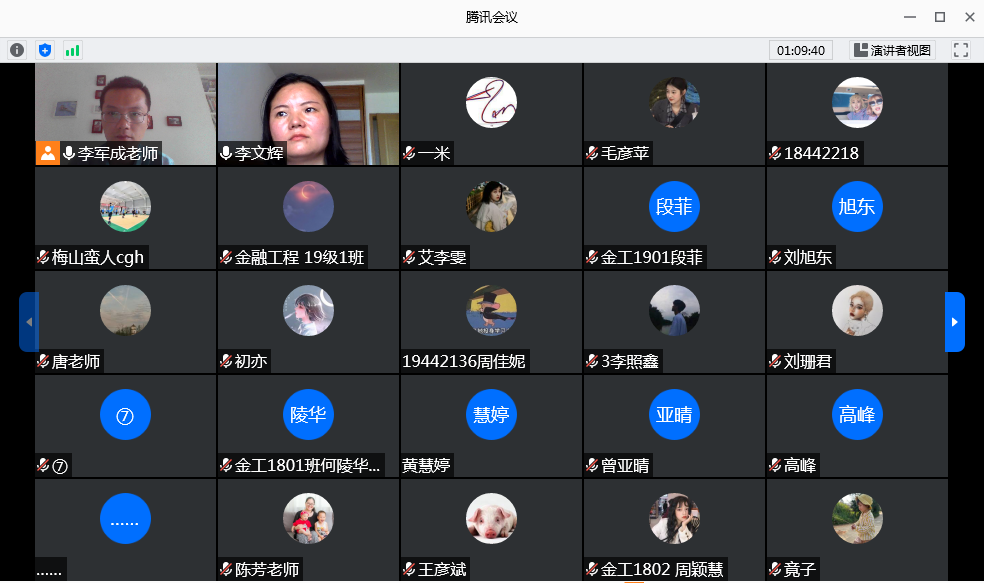This screenshot has height=583, width=984.
Task: Check the green network signal icon
Action: [73, 50]
